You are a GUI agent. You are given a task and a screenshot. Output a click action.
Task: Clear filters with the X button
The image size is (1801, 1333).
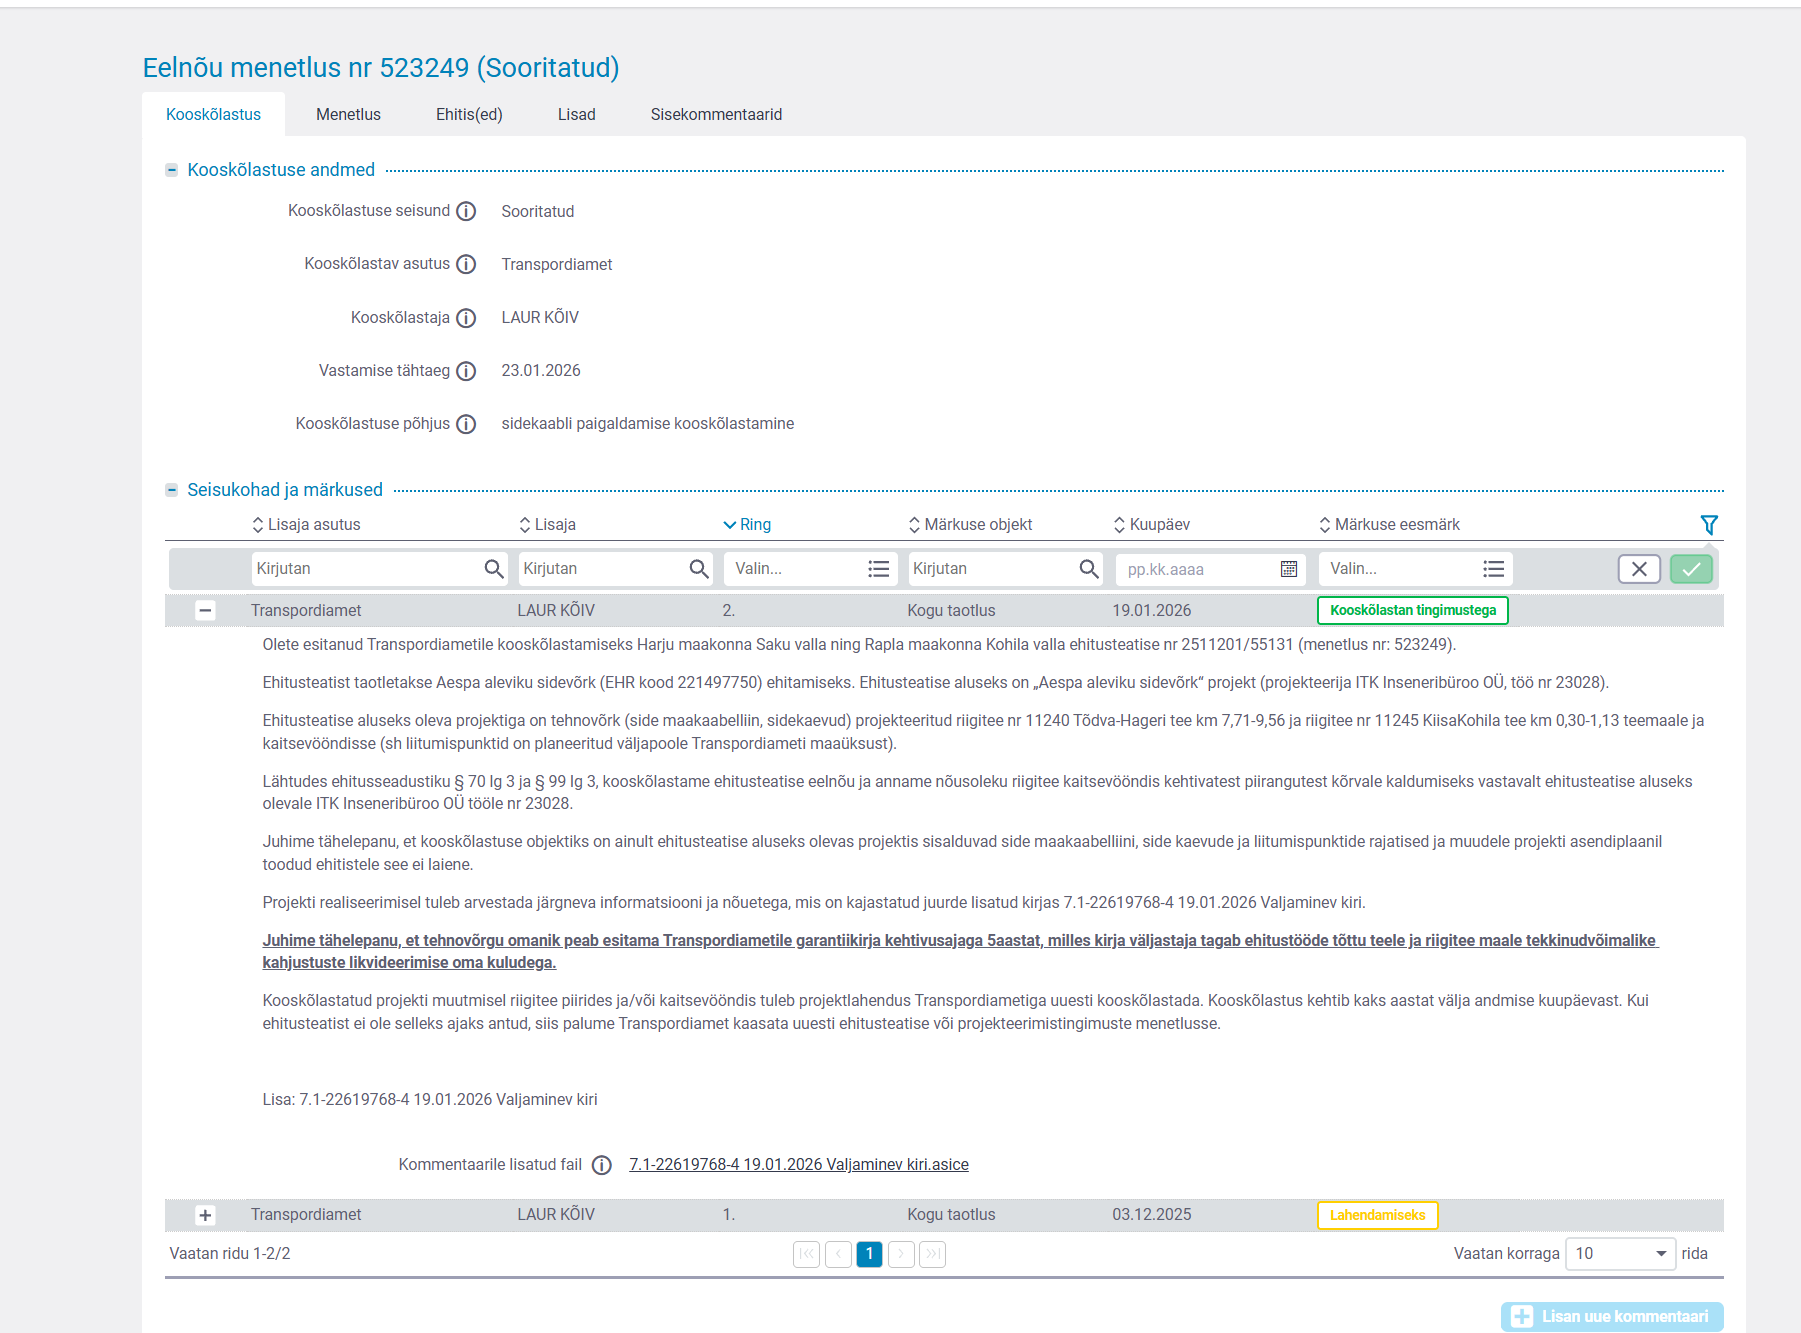click(x=1638, y=569)
